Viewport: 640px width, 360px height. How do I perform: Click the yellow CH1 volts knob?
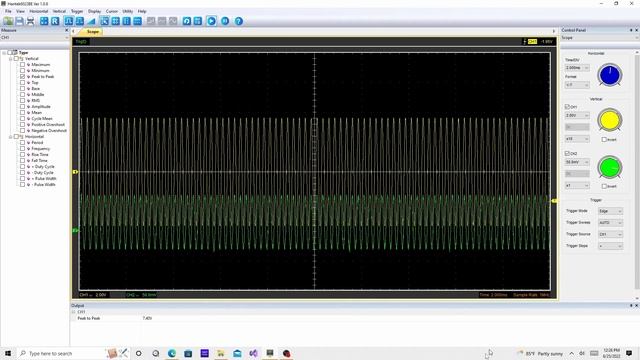[x=610, y=120]
